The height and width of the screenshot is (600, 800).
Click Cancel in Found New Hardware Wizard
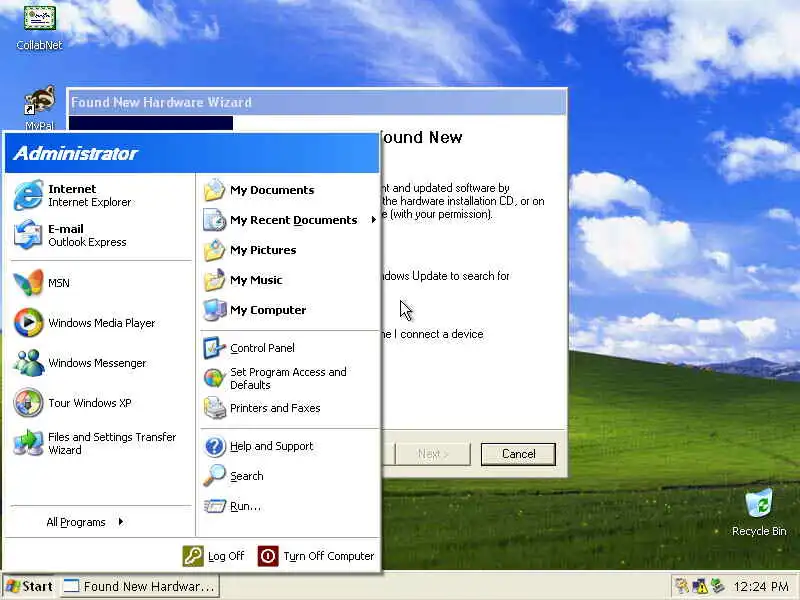click(518, 454)
